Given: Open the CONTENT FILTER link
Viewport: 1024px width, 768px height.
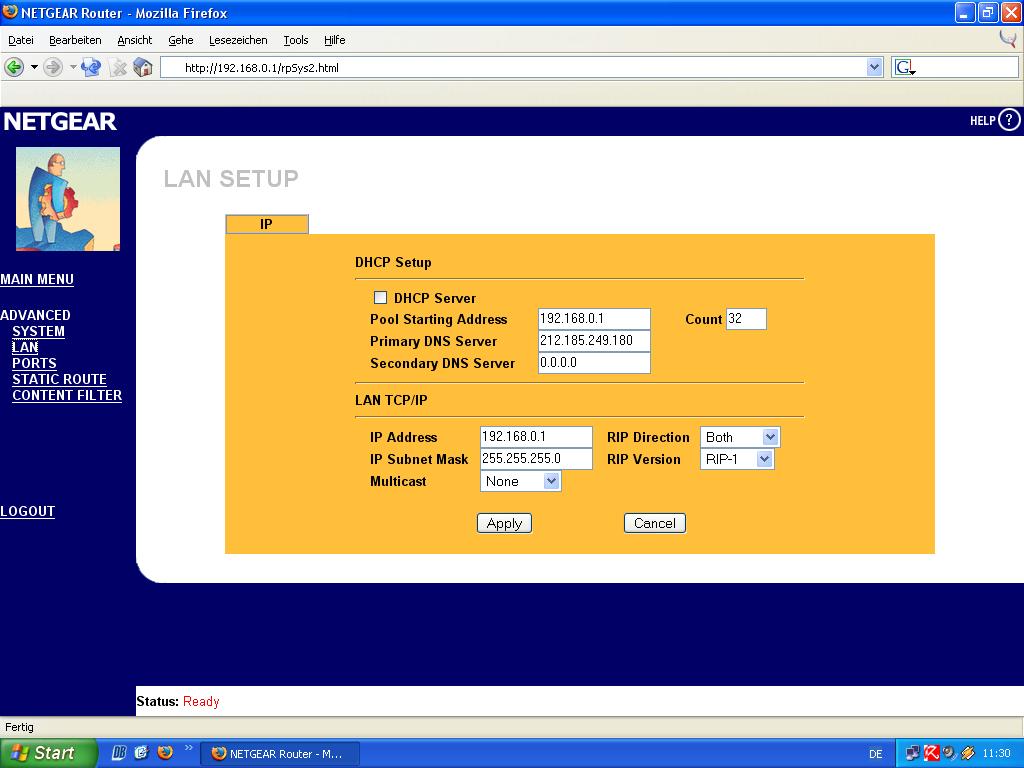Looking at the screenshot, I should pos(67,395).
